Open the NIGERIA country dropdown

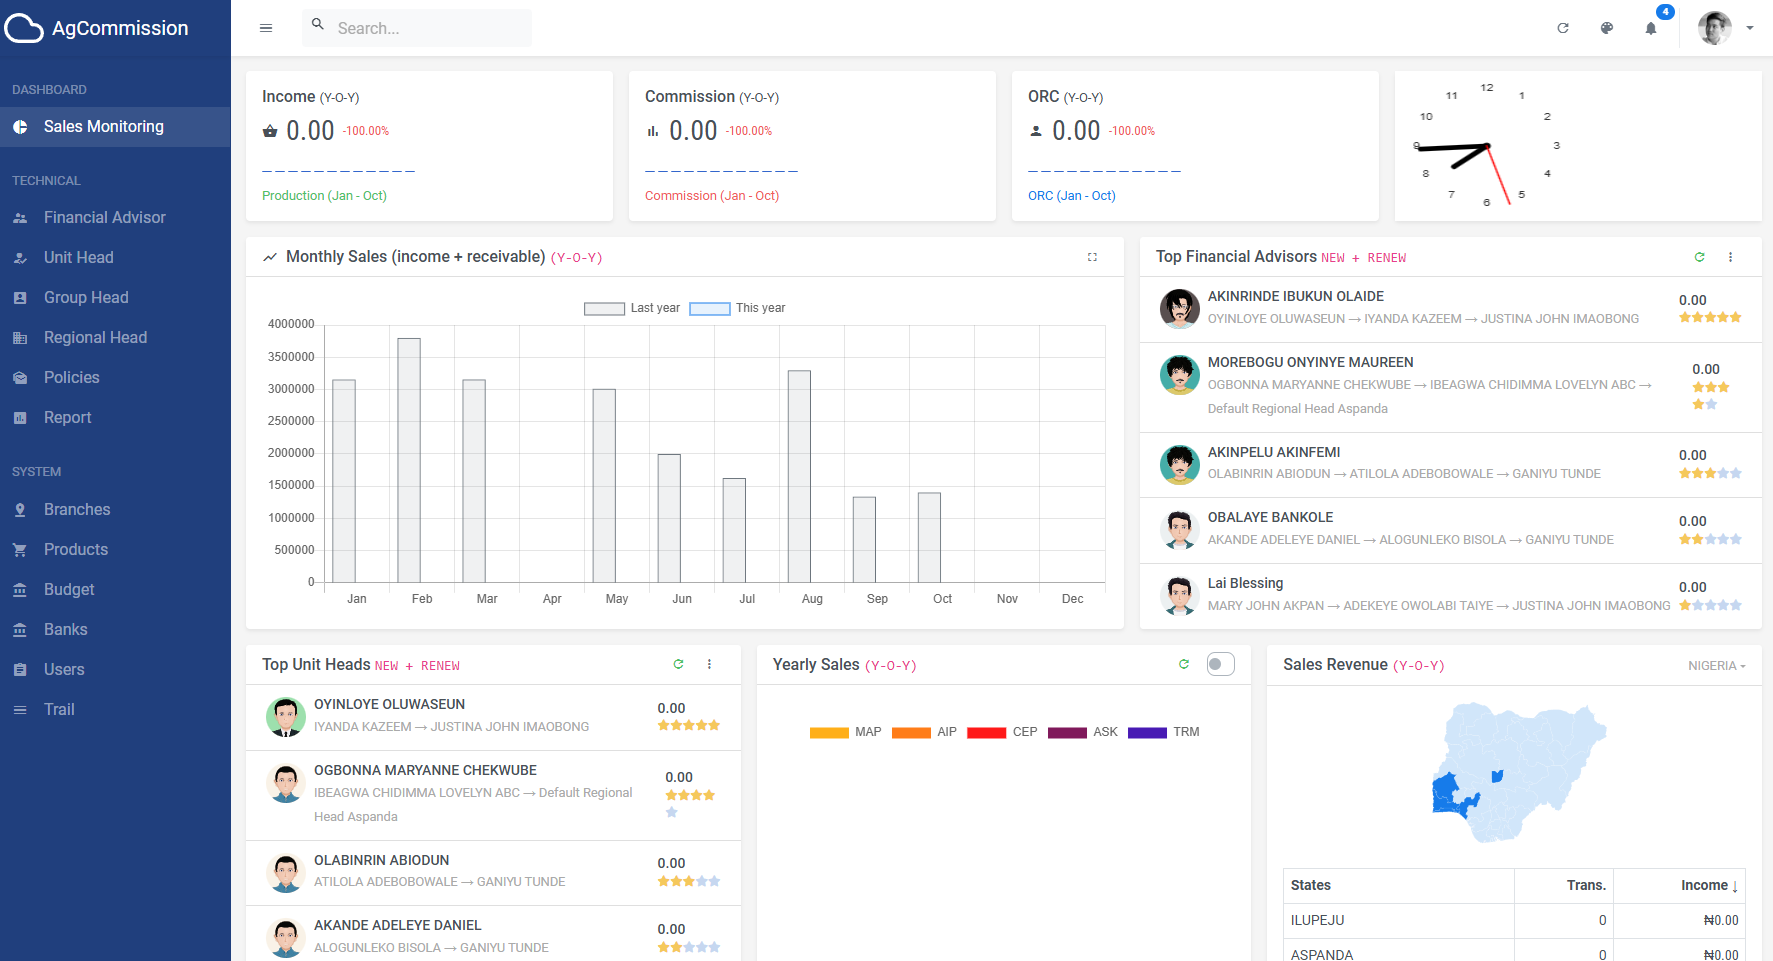(1716, 666)
